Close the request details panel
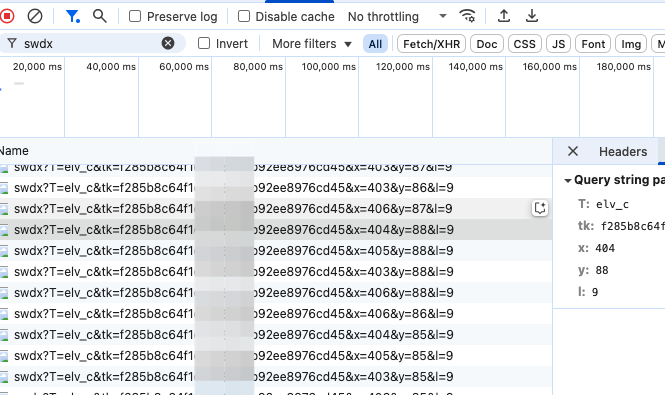665x395 pixels. (573, 151)
